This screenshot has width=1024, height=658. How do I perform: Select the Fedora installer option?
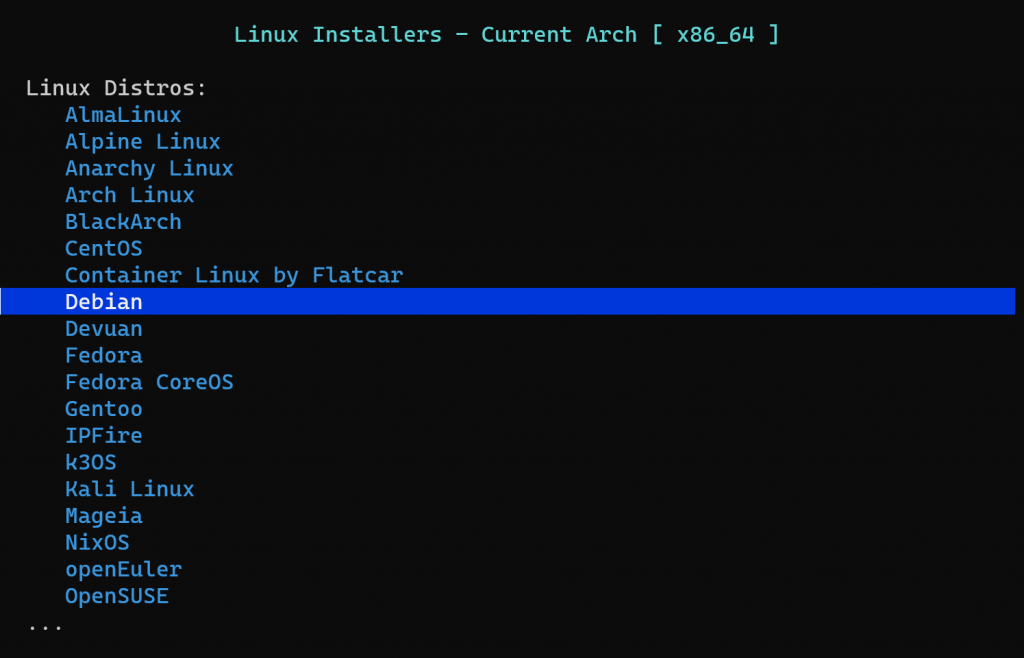103,355
